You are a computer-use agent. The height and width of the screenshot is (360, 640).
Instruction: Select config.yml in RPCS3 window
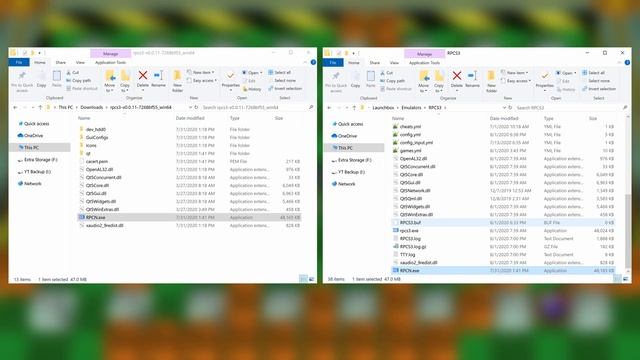(x=410, y=135)
